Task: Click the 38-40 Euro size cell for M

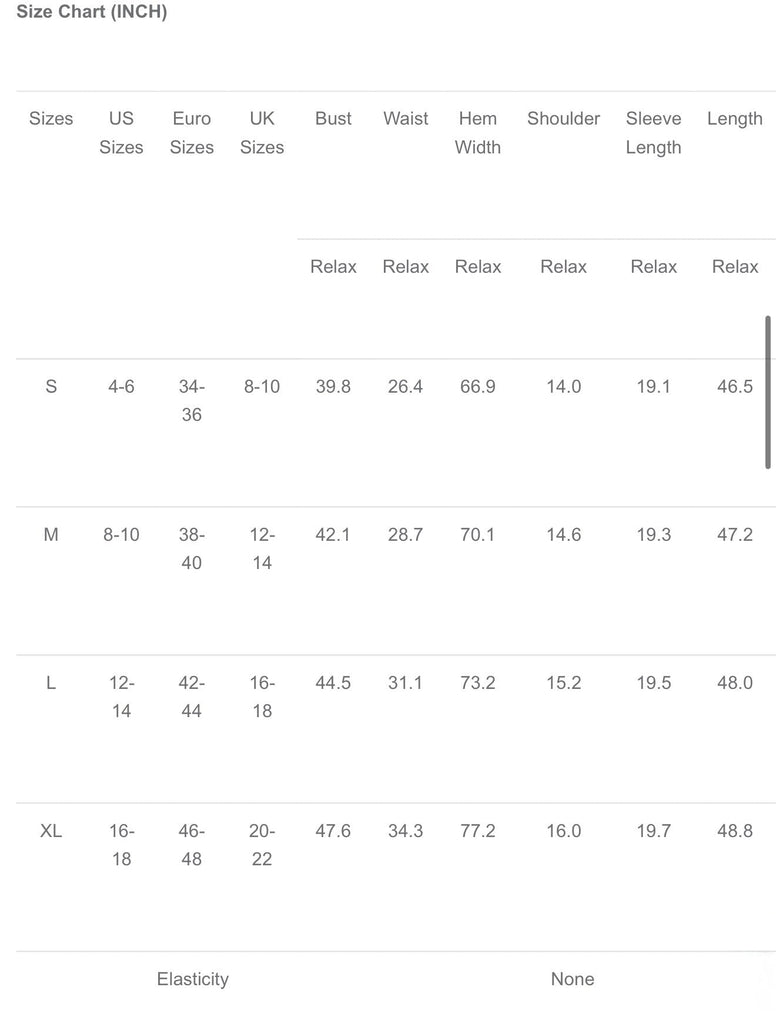Action: tap(191, 549)
